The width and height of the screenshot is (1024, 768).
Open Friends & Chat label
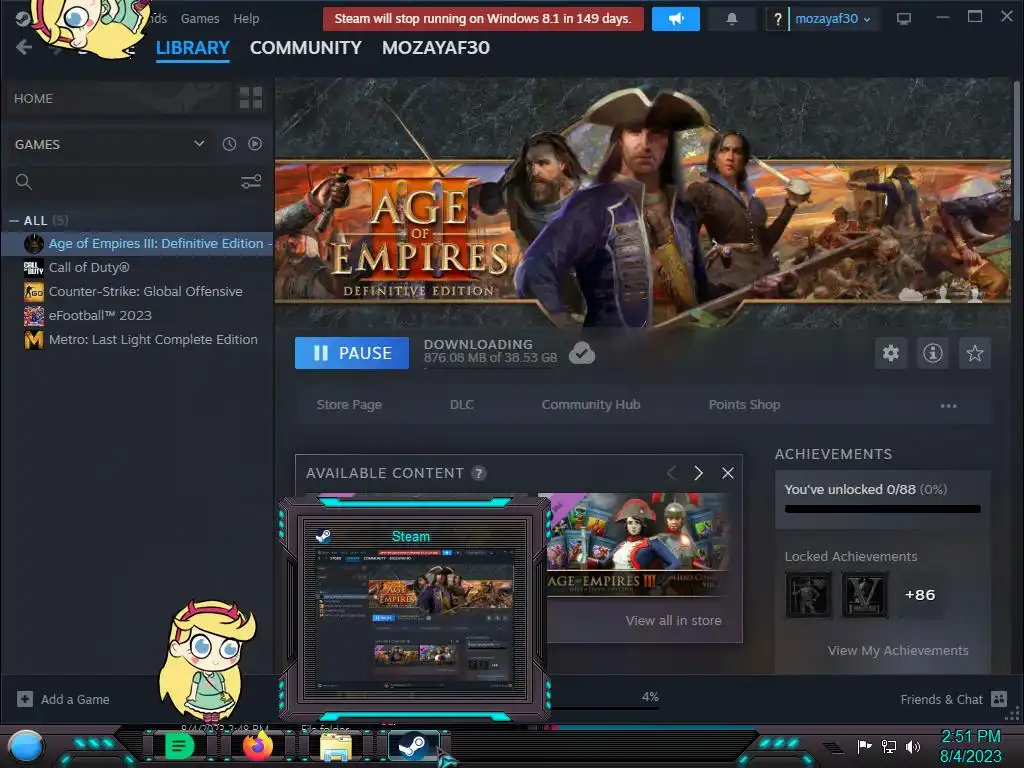point(941,699)
